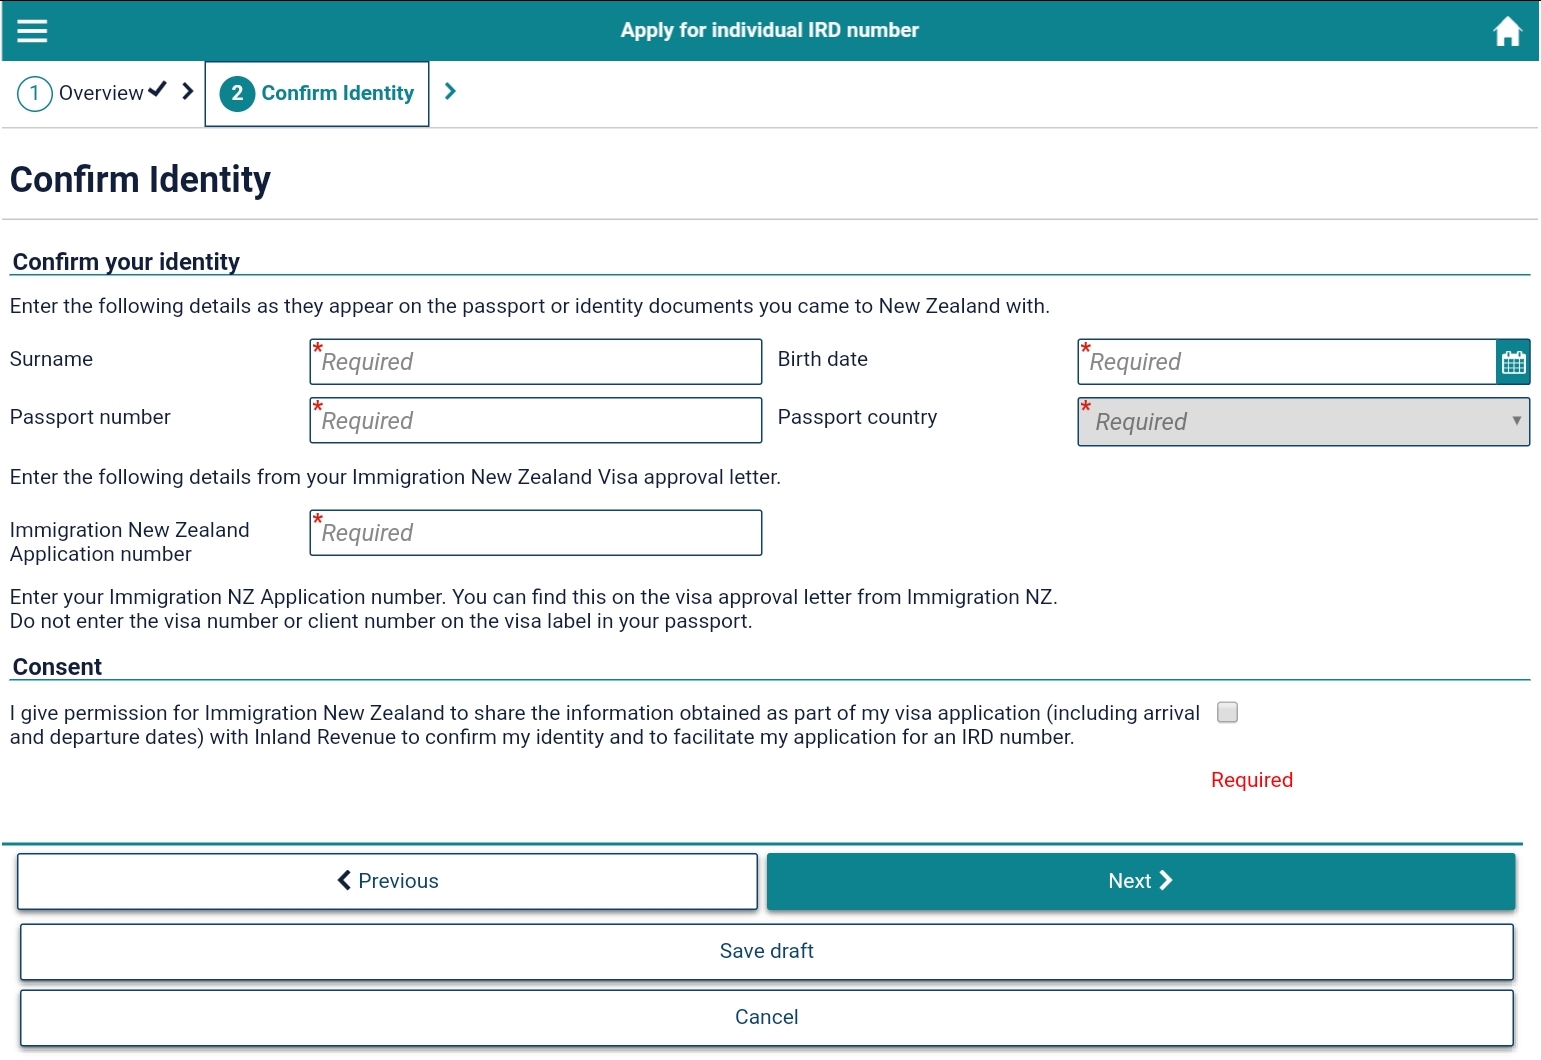The image size is (1541, 1060).
Task: Focus the Immigration NZ Application number field
Action: [536, 533]
